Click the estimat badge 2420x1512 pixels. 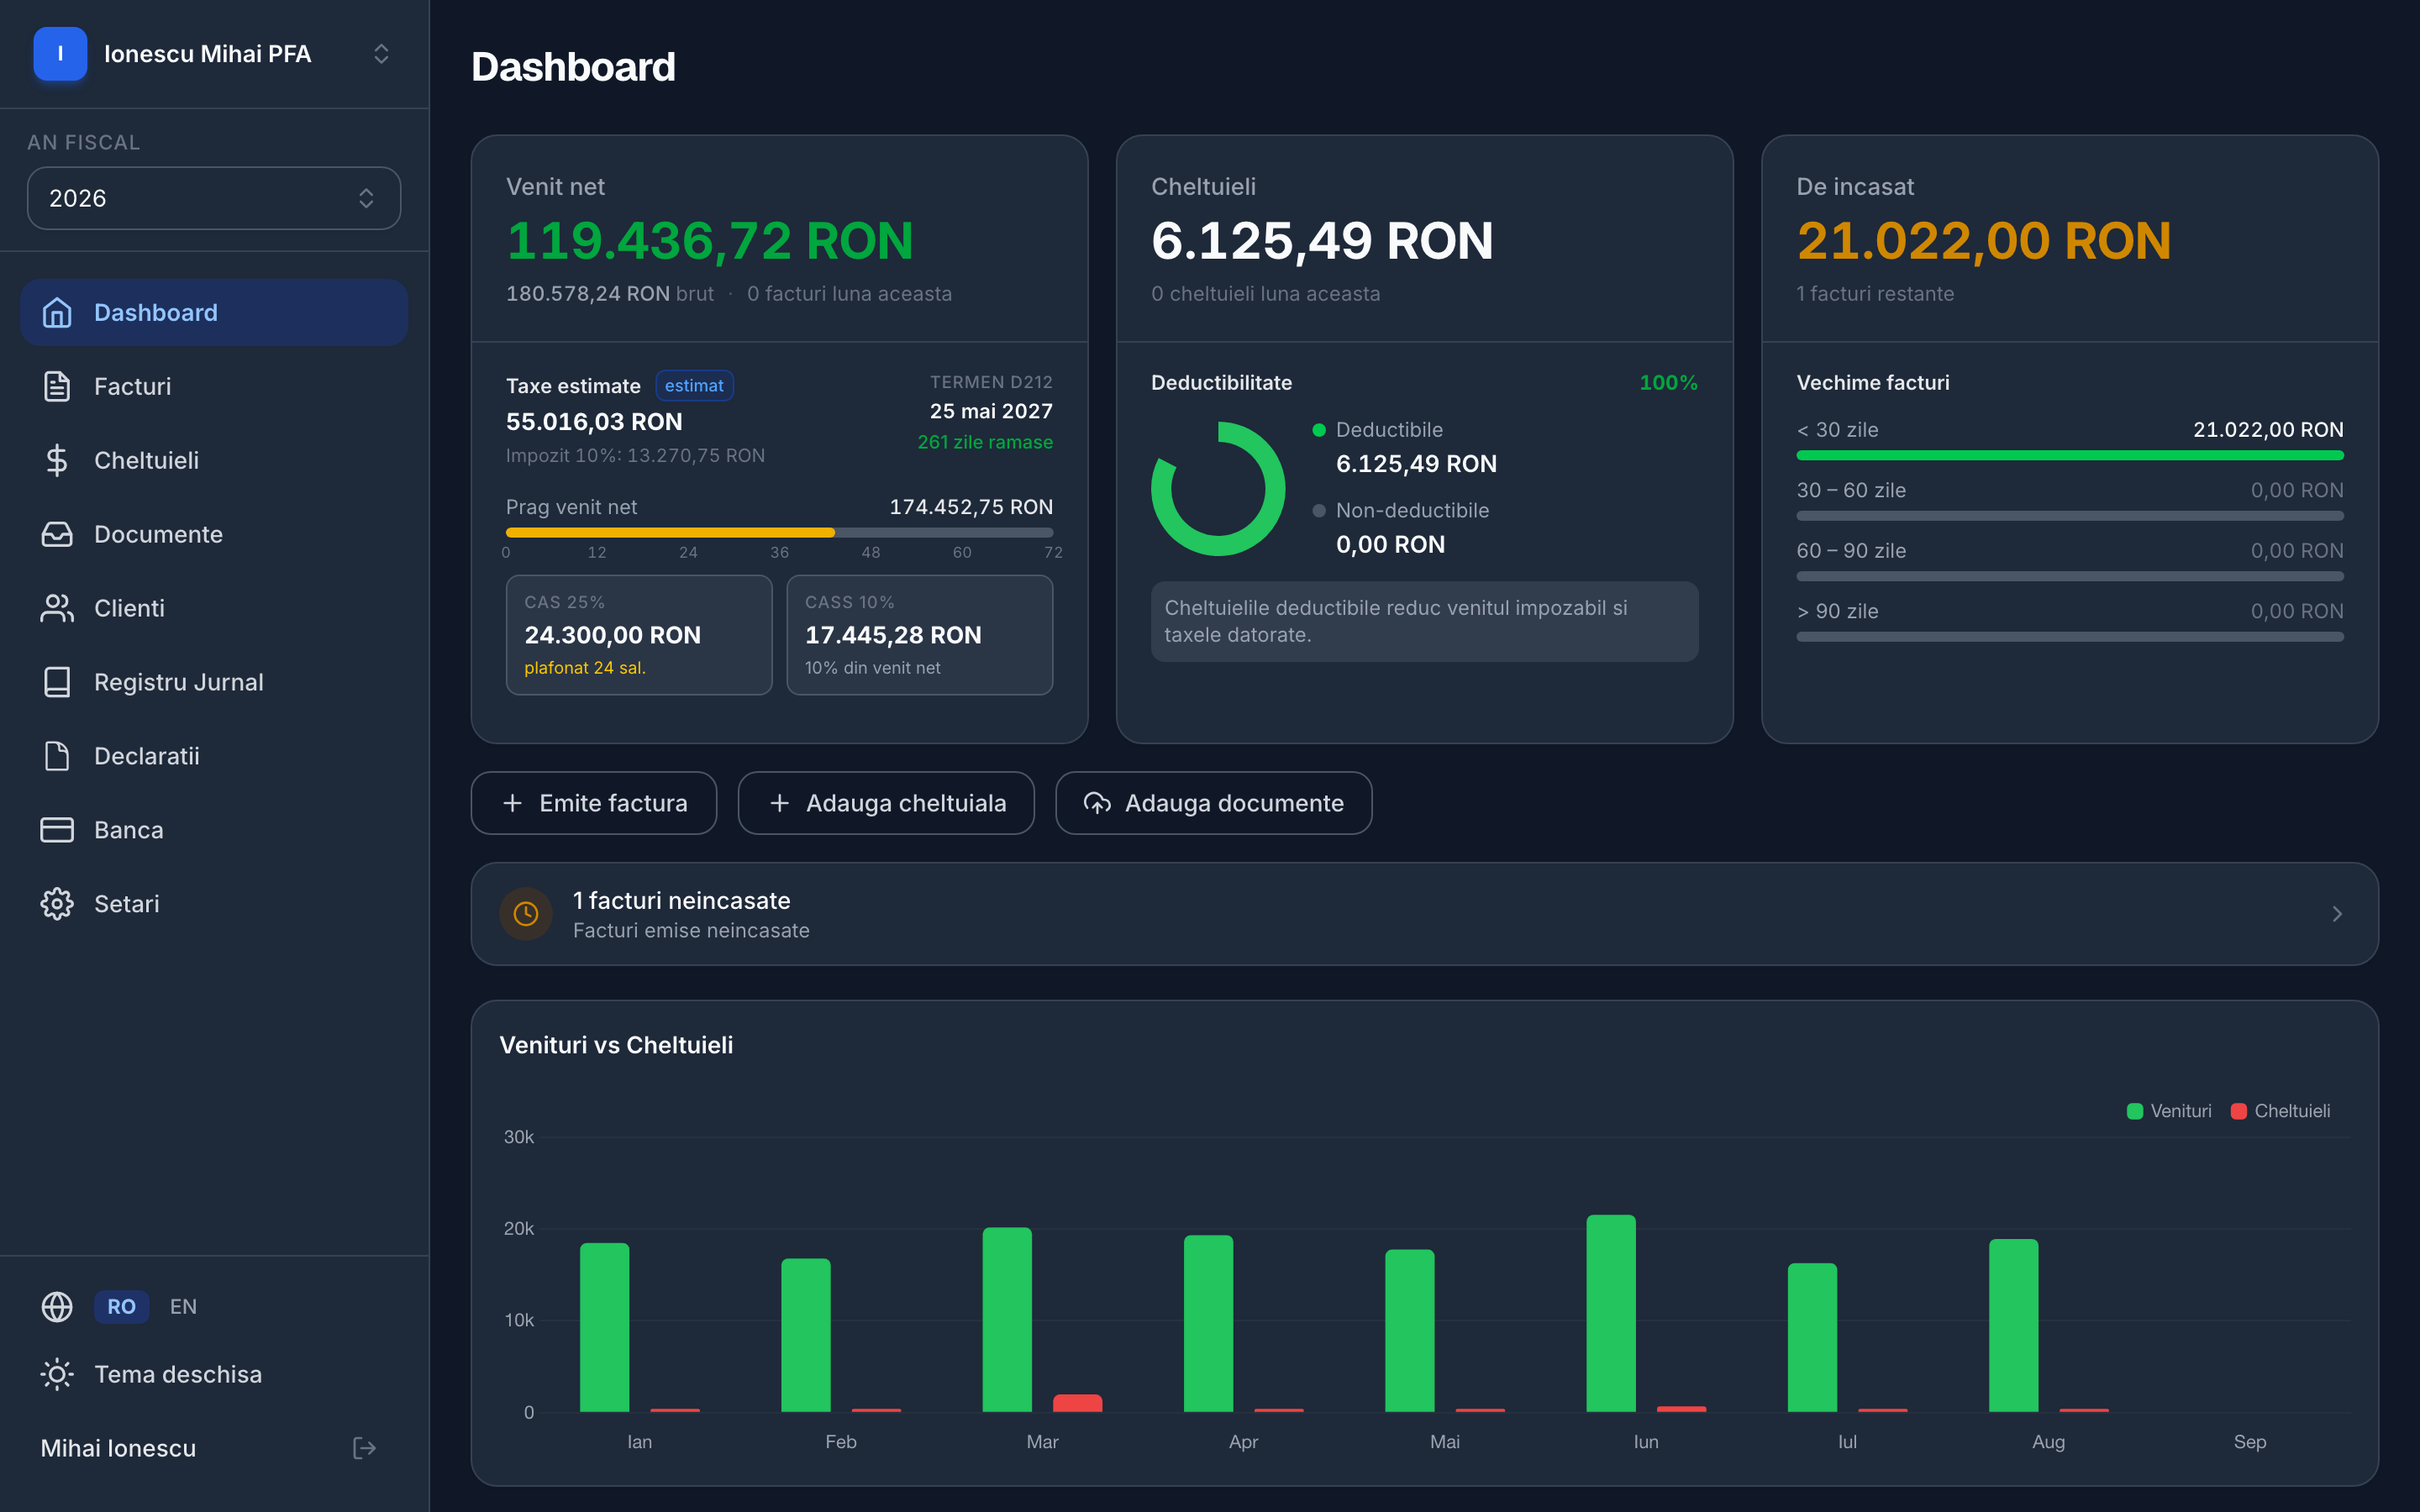pyautogui.click(x=694, y=386)
